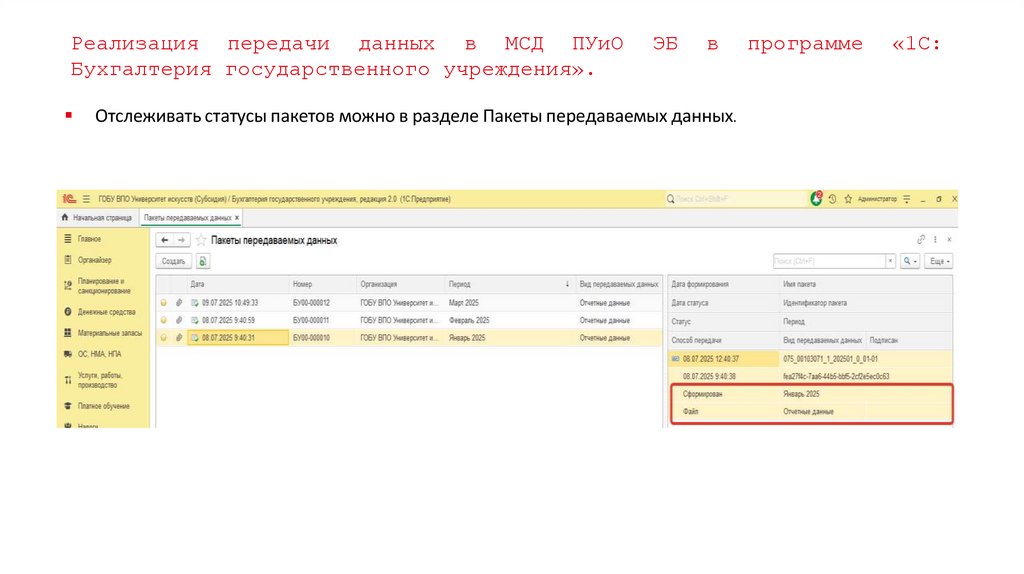Click period cell Февраль 2025
The image size is (1024, 574).
tap(469, 321)
